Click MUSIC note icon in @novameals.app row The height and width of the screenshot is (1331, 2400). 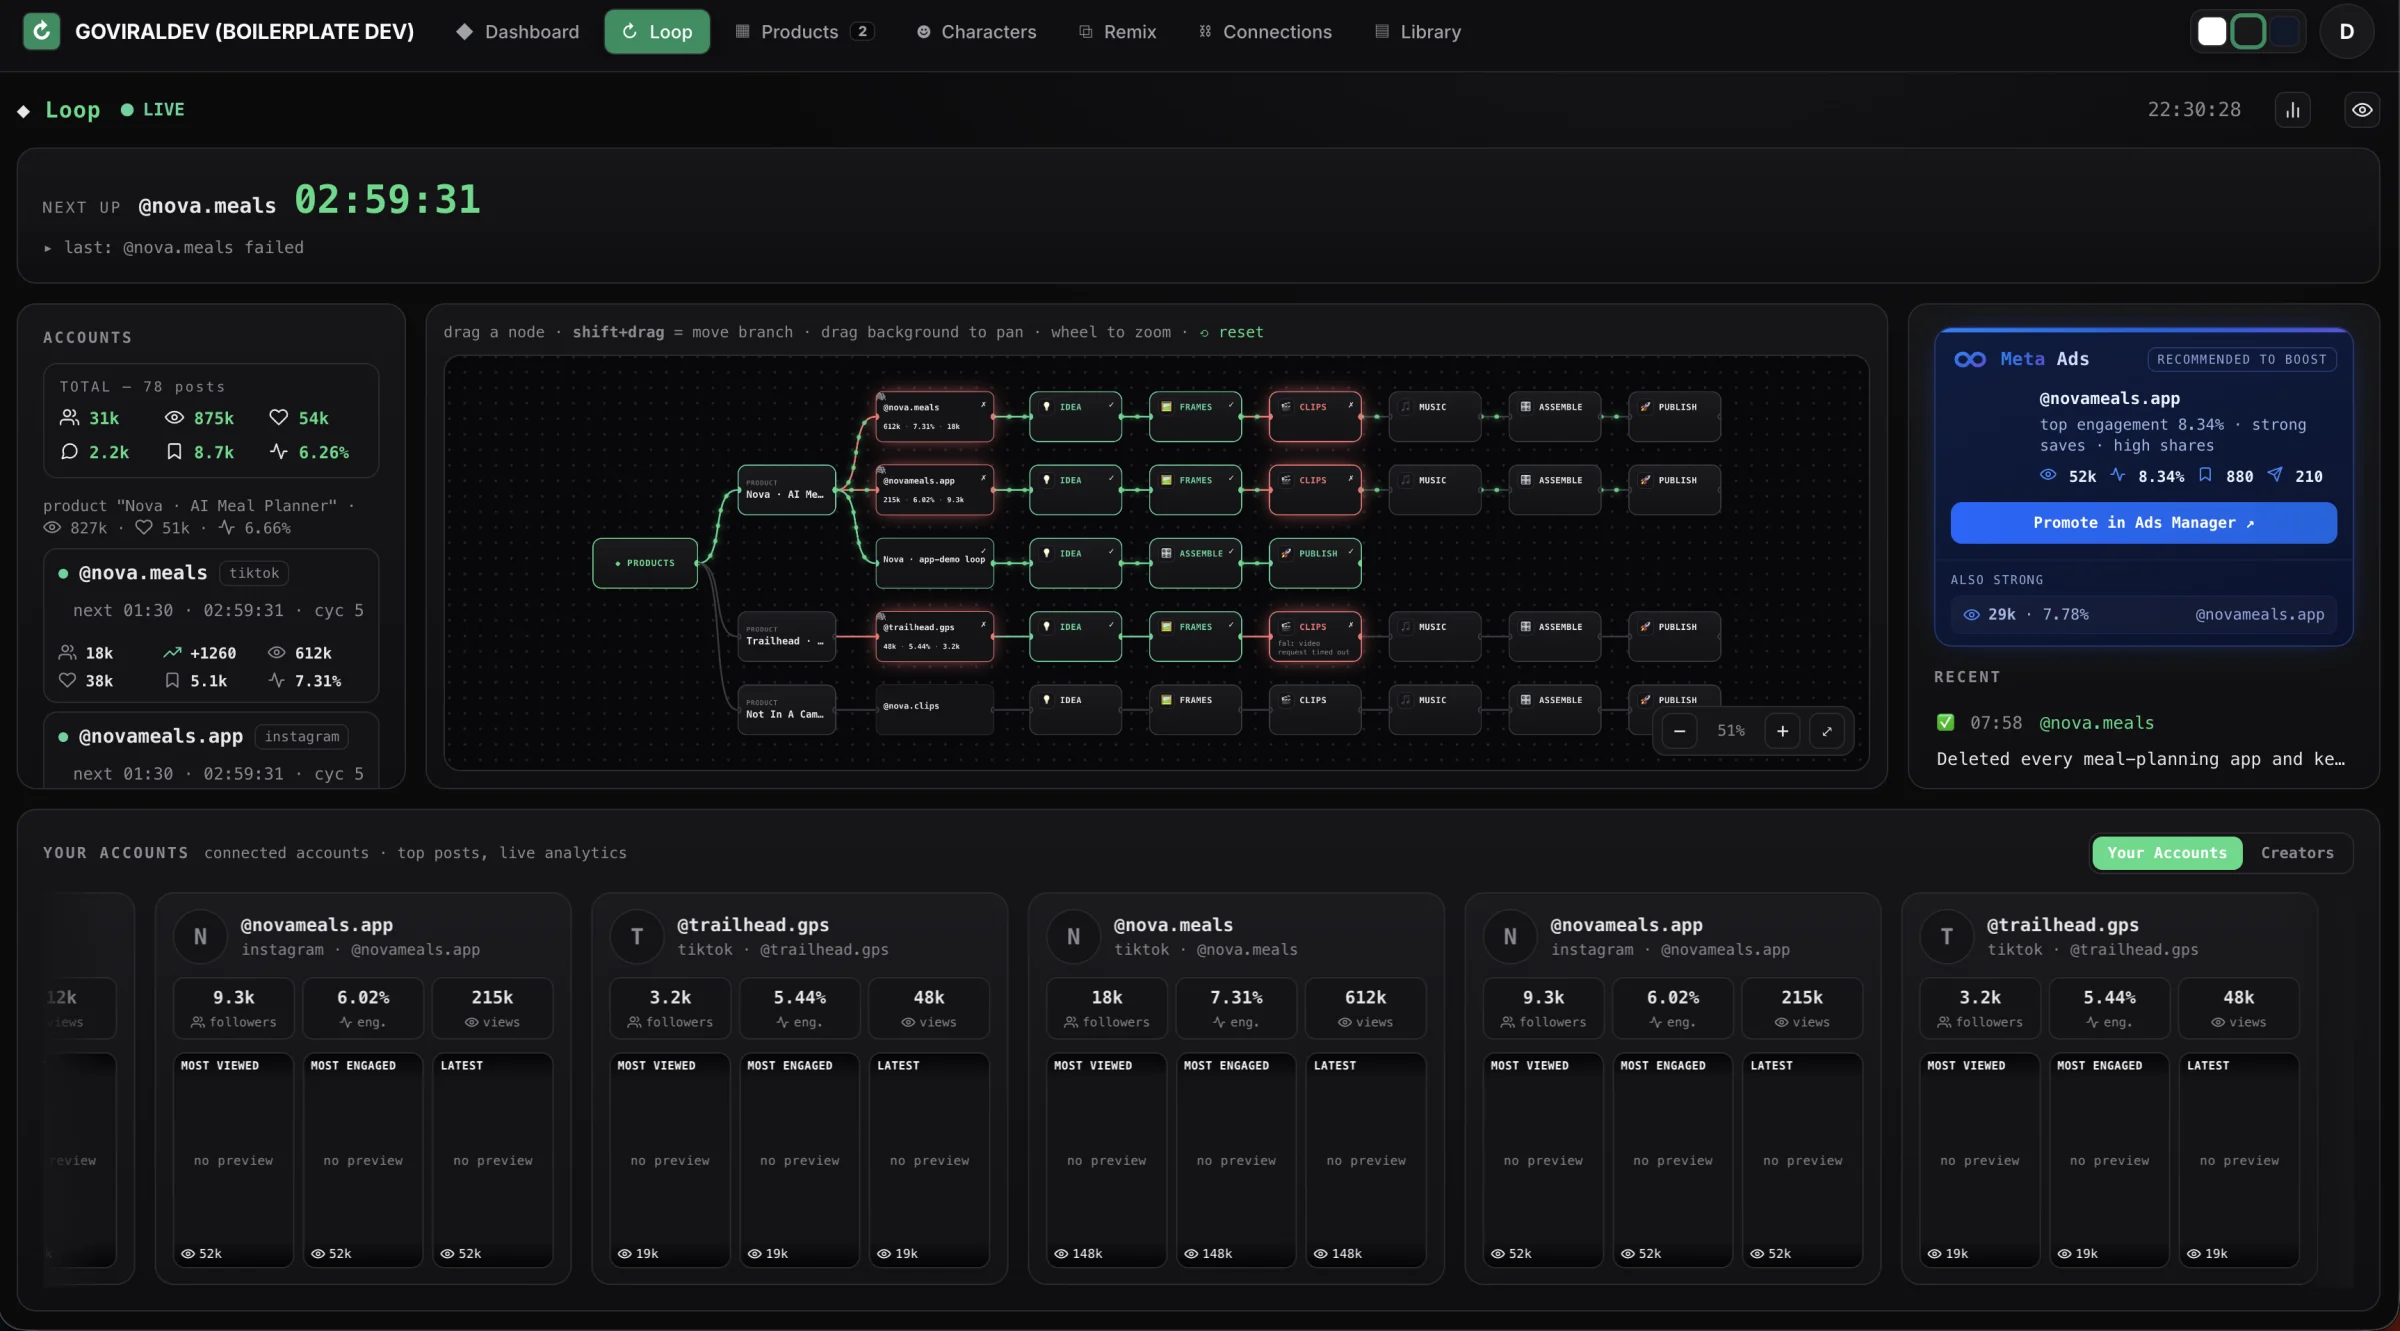(1406, 480)
